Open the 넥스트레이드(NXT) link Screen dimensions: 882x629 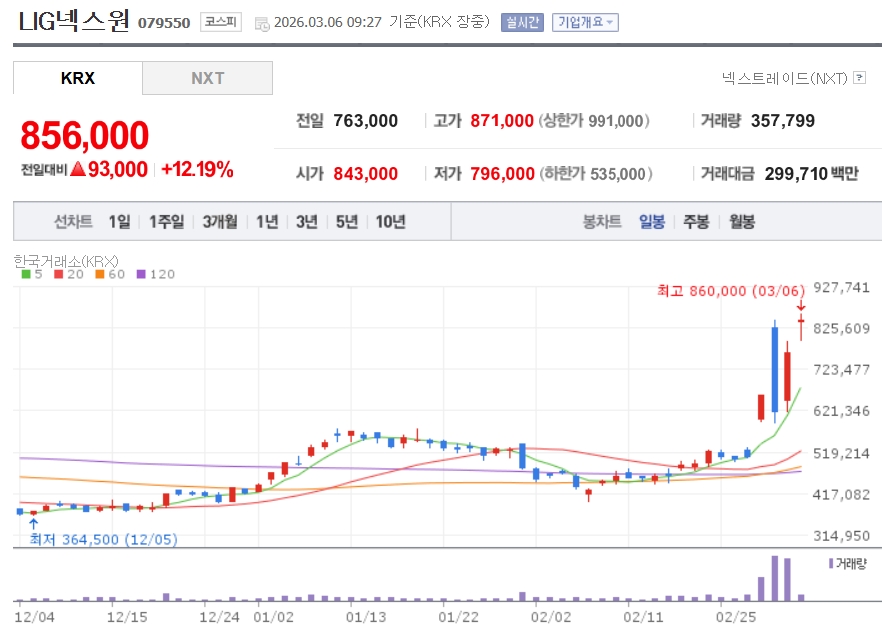[x=784, y=77]
